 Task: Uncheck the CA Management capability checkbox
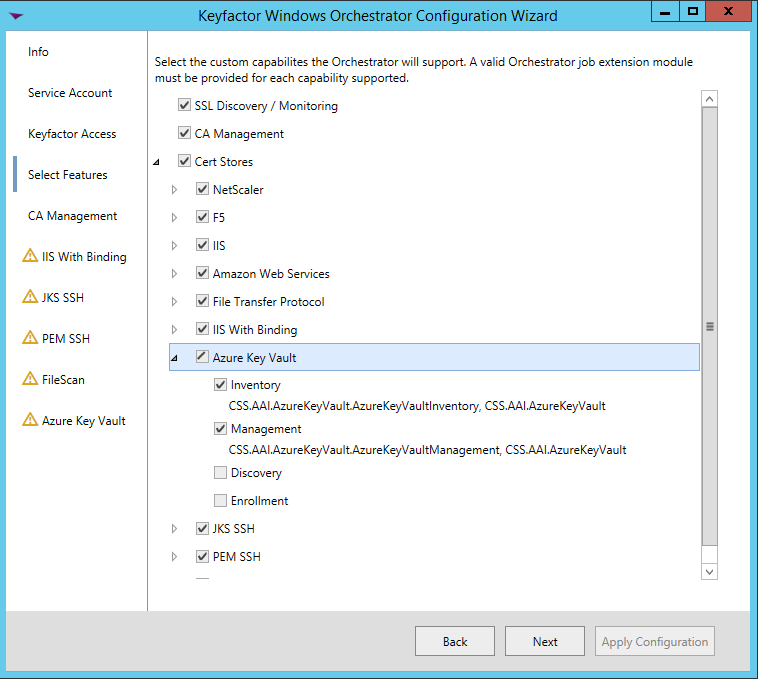tap(184, 133)
